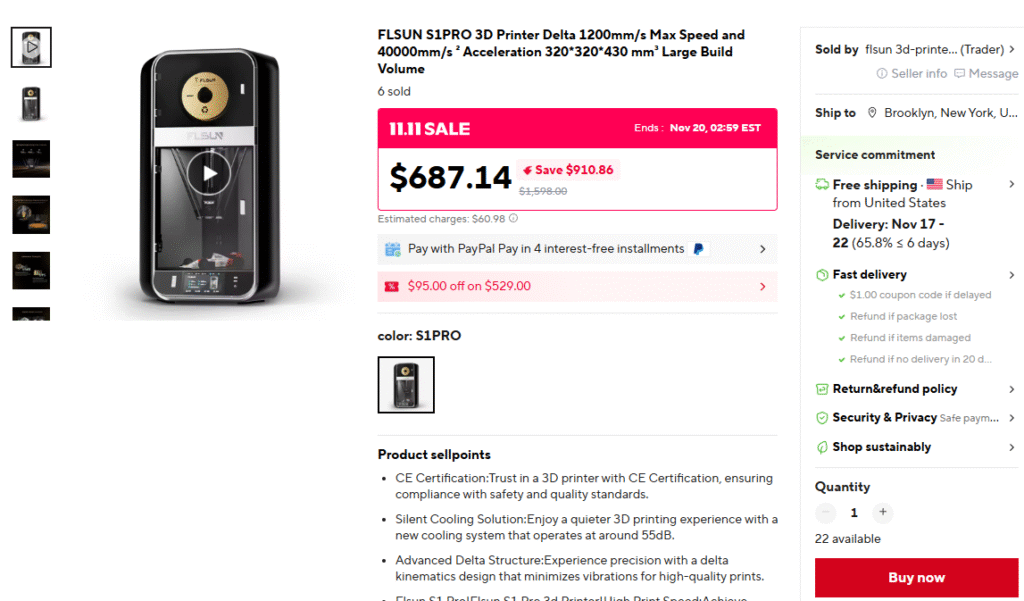Screen dimensions: 1024x601
Task: Play the product video on main image
Action: [209, 173]
